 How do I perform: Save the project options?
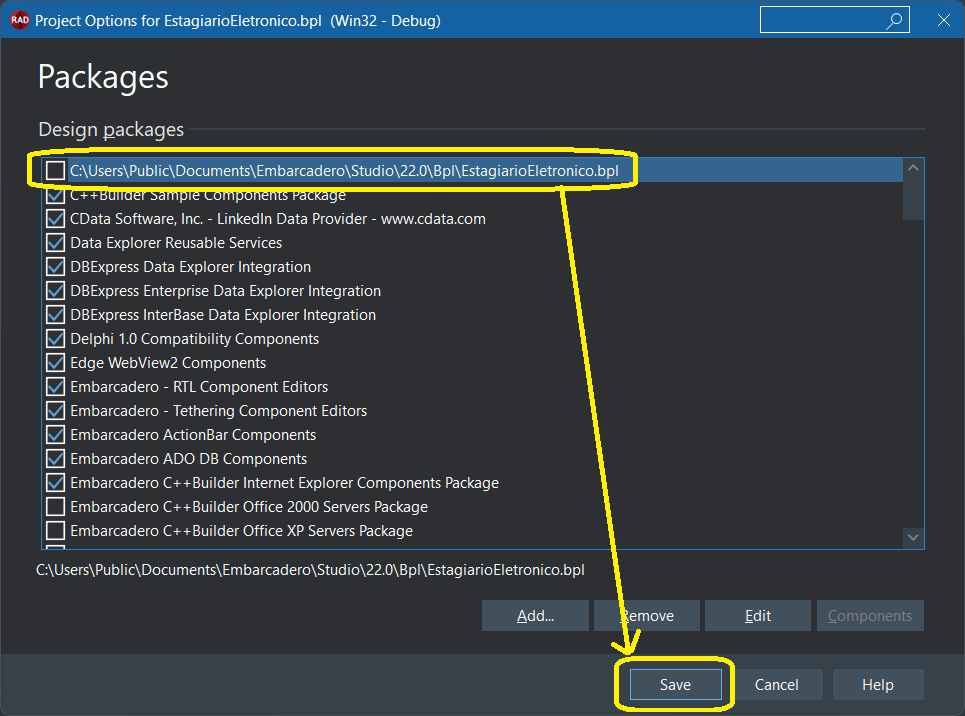pos(675,685)
